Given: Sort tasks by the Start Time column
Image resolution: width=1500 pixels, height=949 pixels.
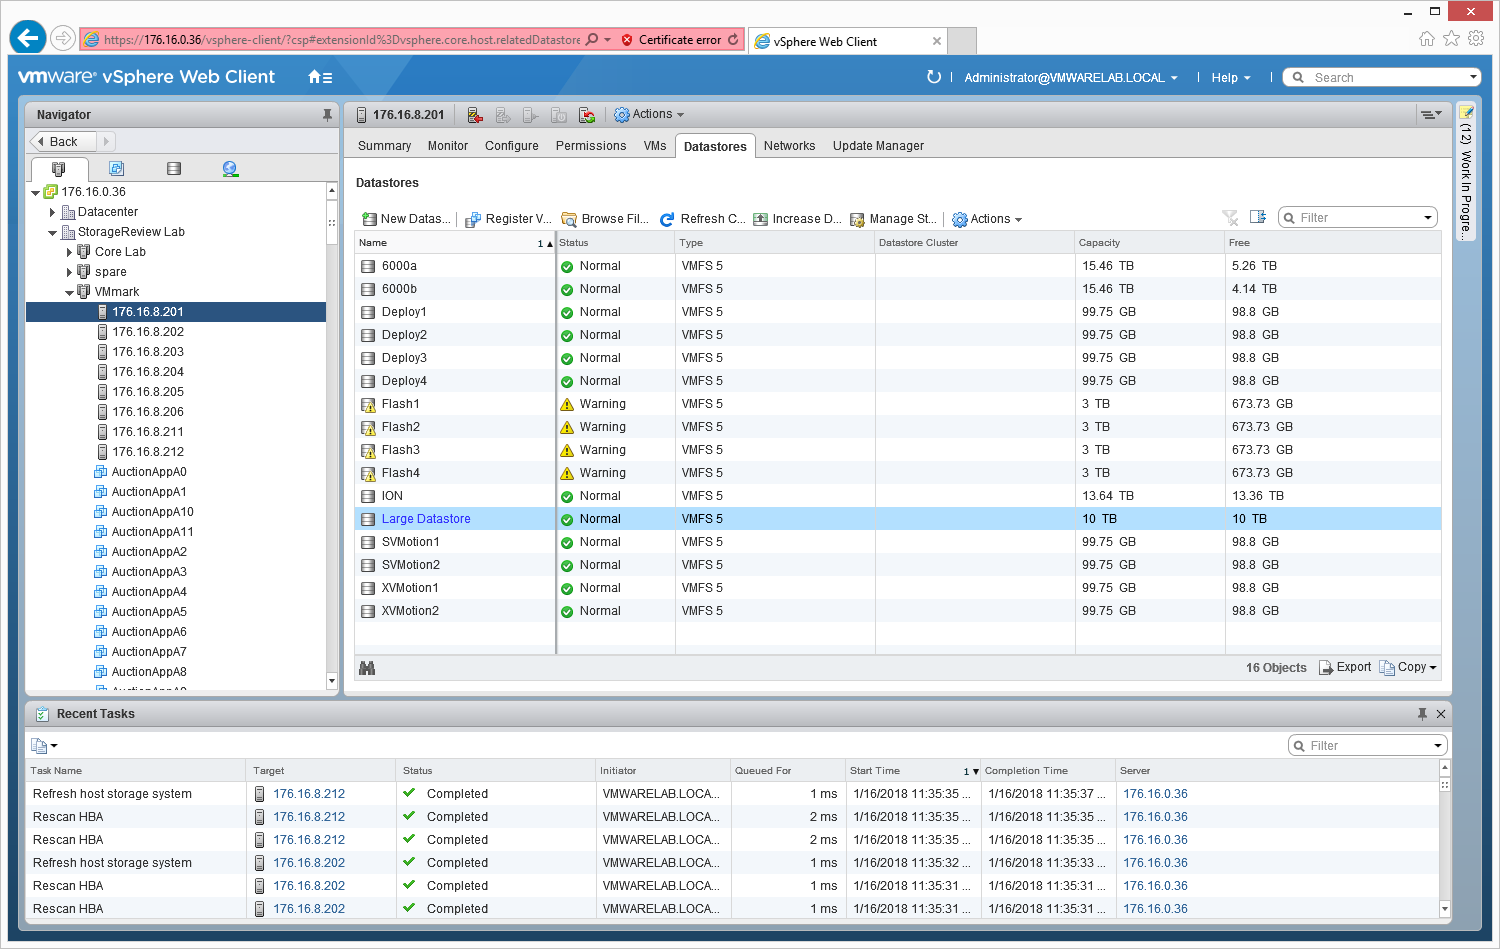Looking at the screenshot, I should pos(913,771).
